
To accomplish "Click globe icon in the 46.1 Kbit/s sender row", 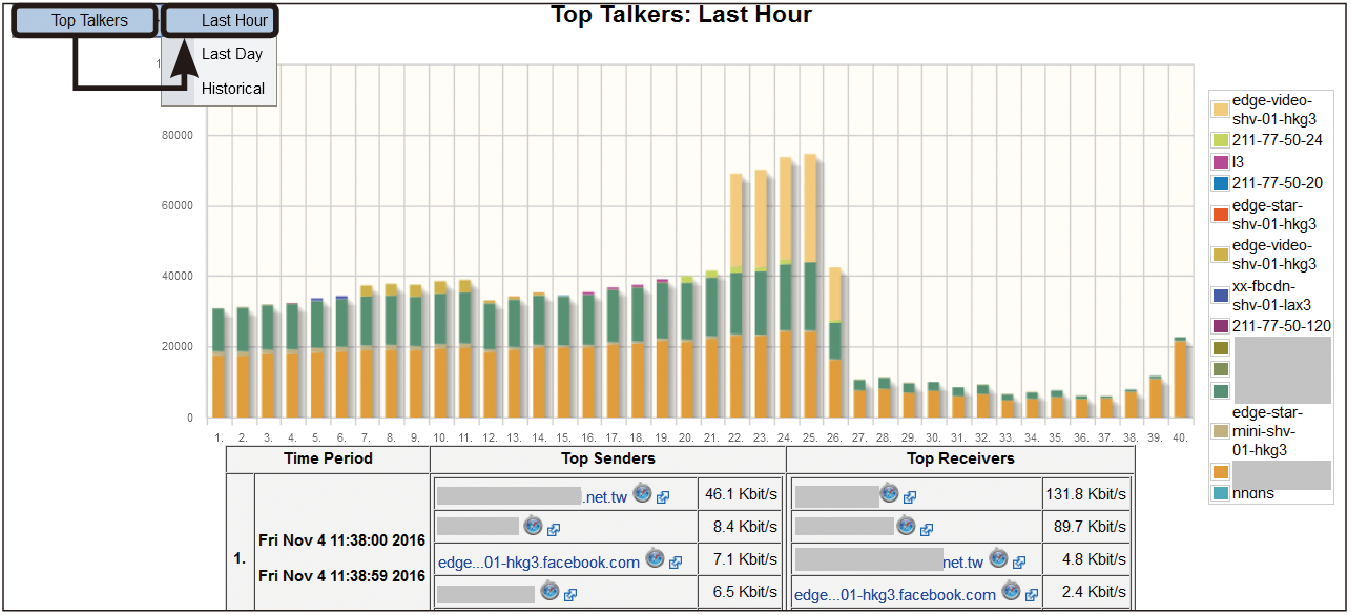I will (x=642, y=493).
